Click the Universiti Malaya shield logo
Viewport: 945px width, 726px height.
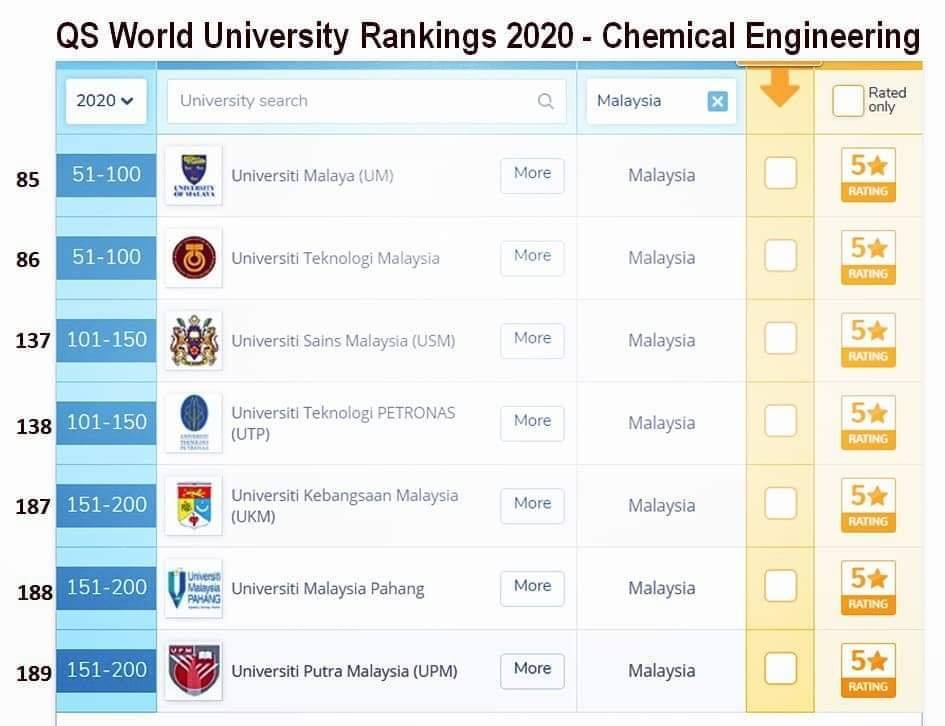[x=193, y=175]
